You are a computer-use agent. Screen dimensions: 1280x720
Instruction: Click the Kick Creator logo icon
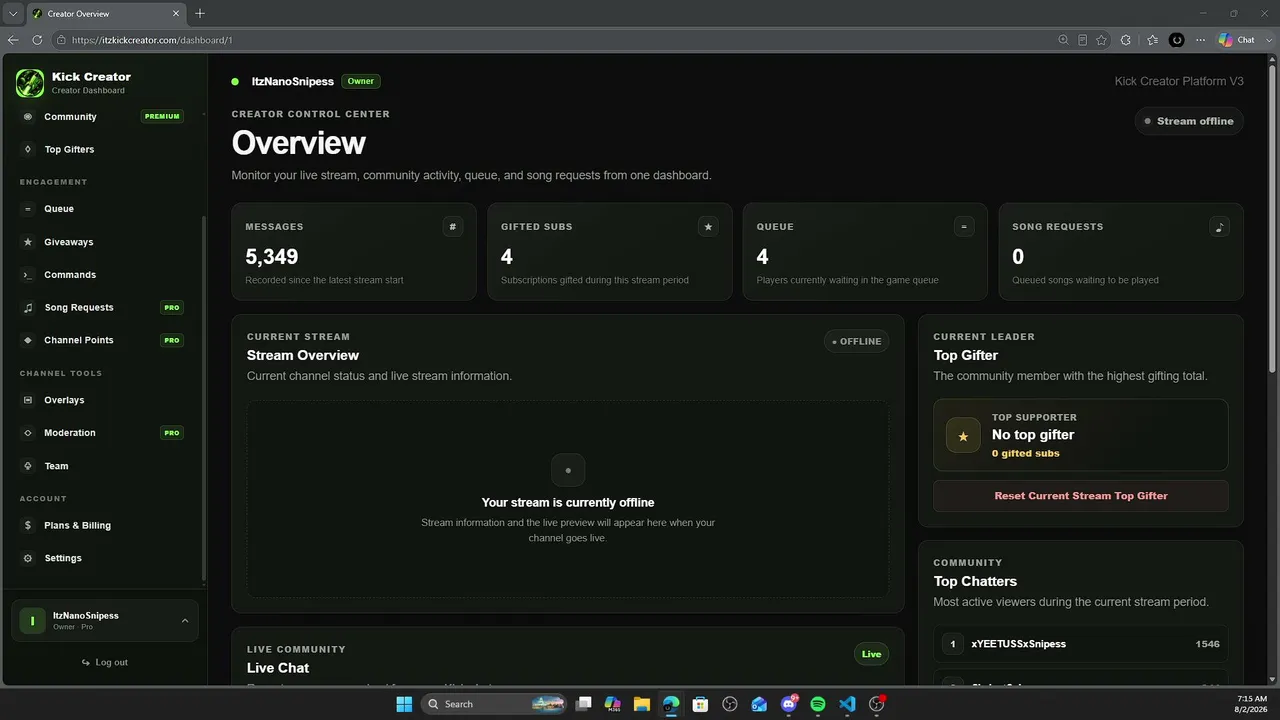(30, 83)
